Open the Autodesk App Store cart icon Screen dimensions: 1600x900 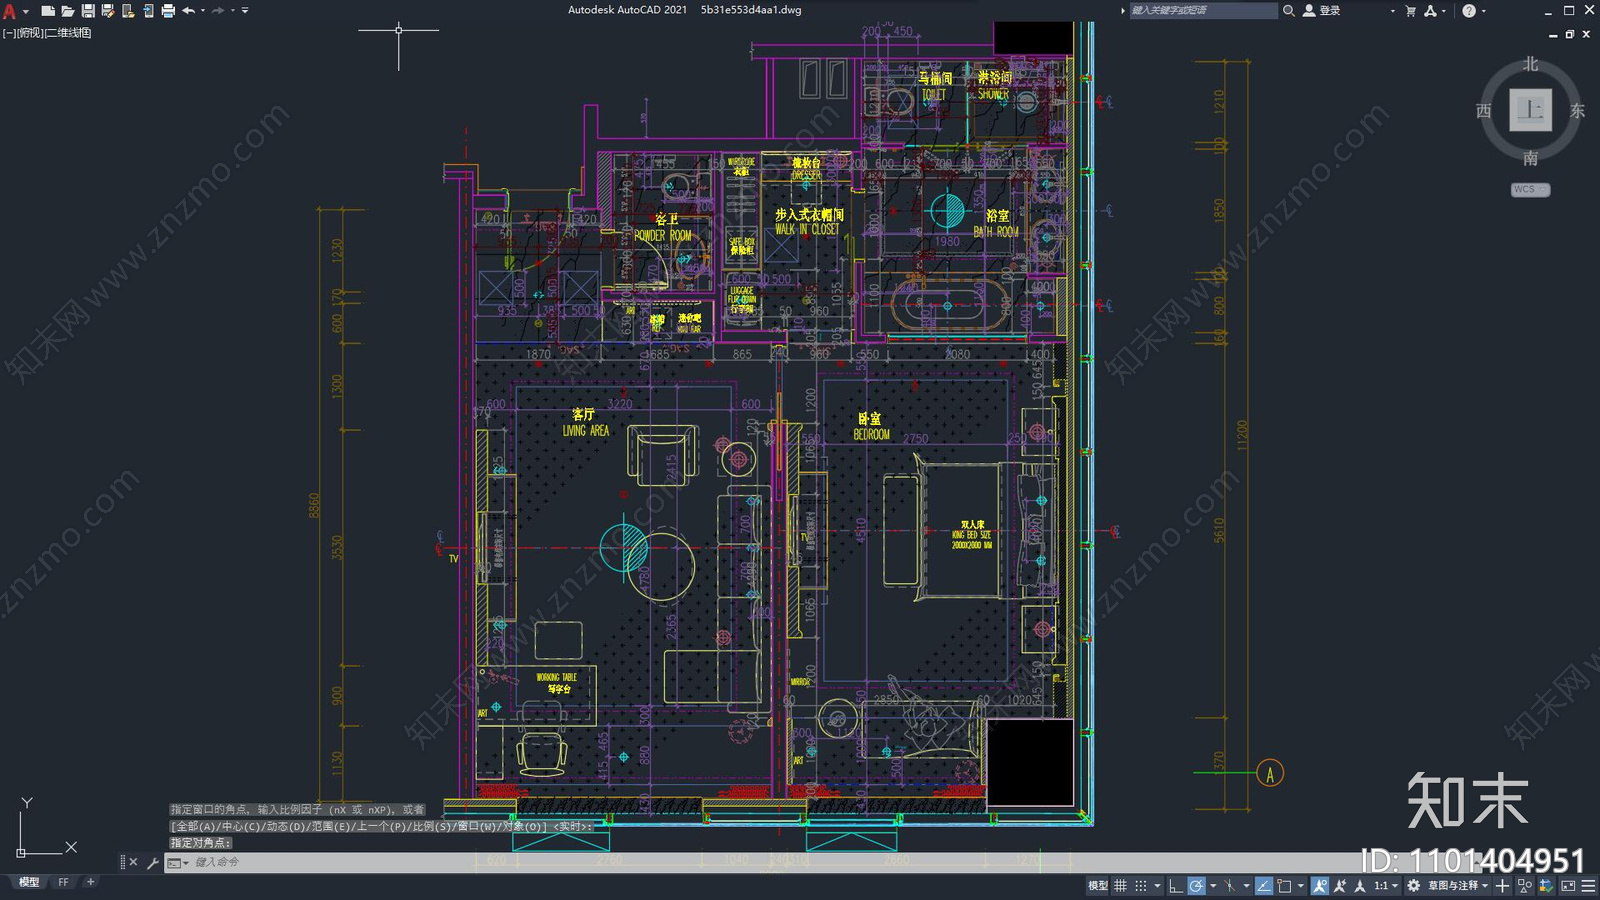coord(1410,11)
